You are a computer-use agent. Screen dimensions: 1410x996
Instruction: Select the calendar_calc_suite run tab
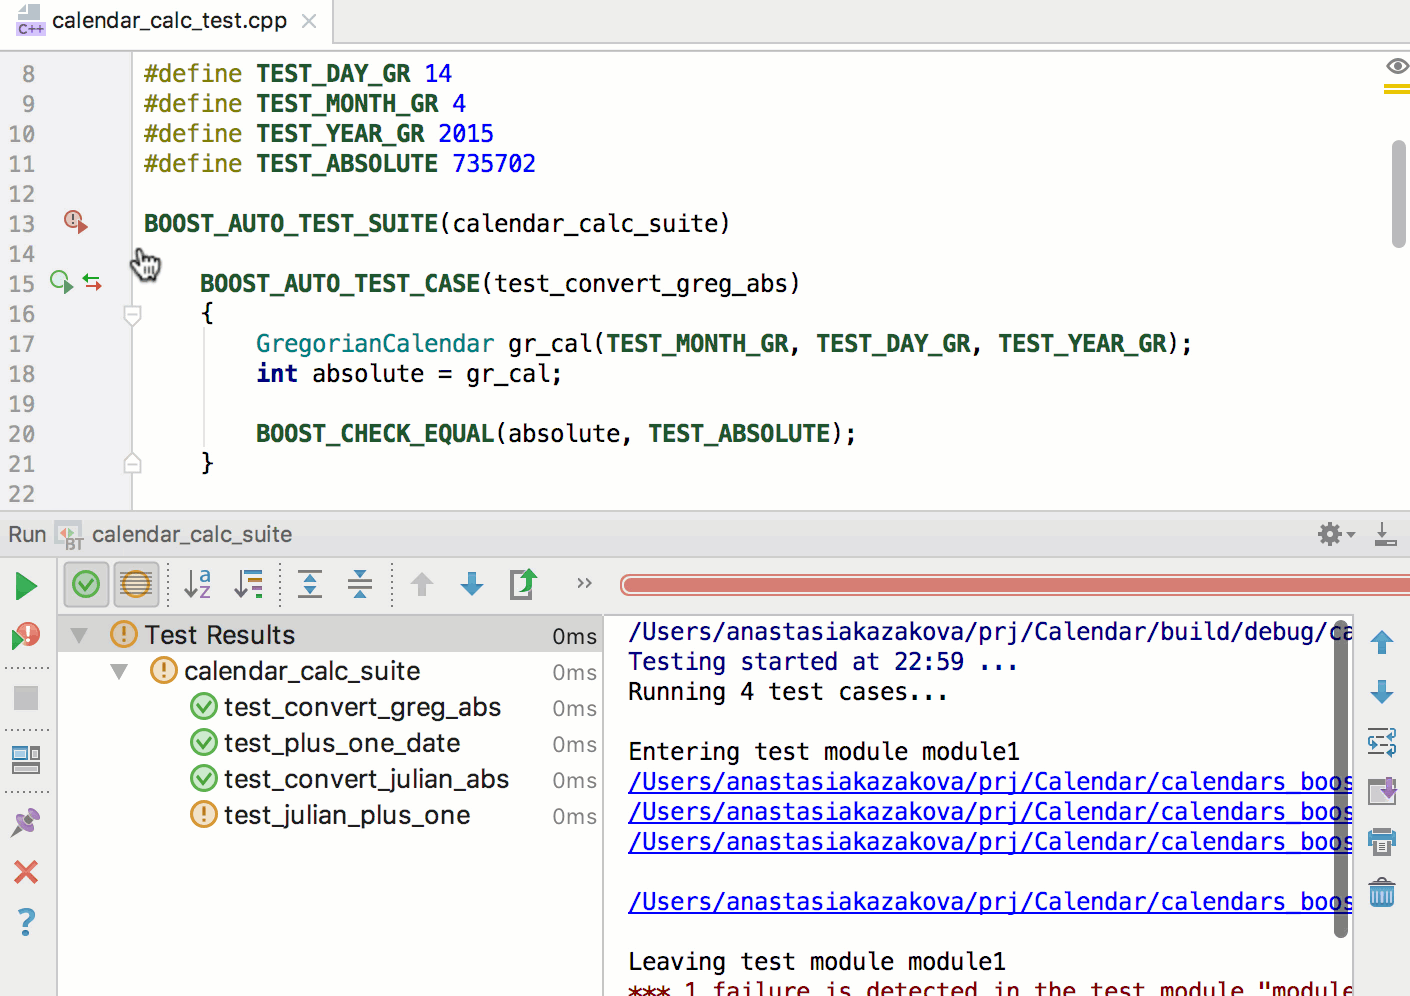click(x=175, y=534)
